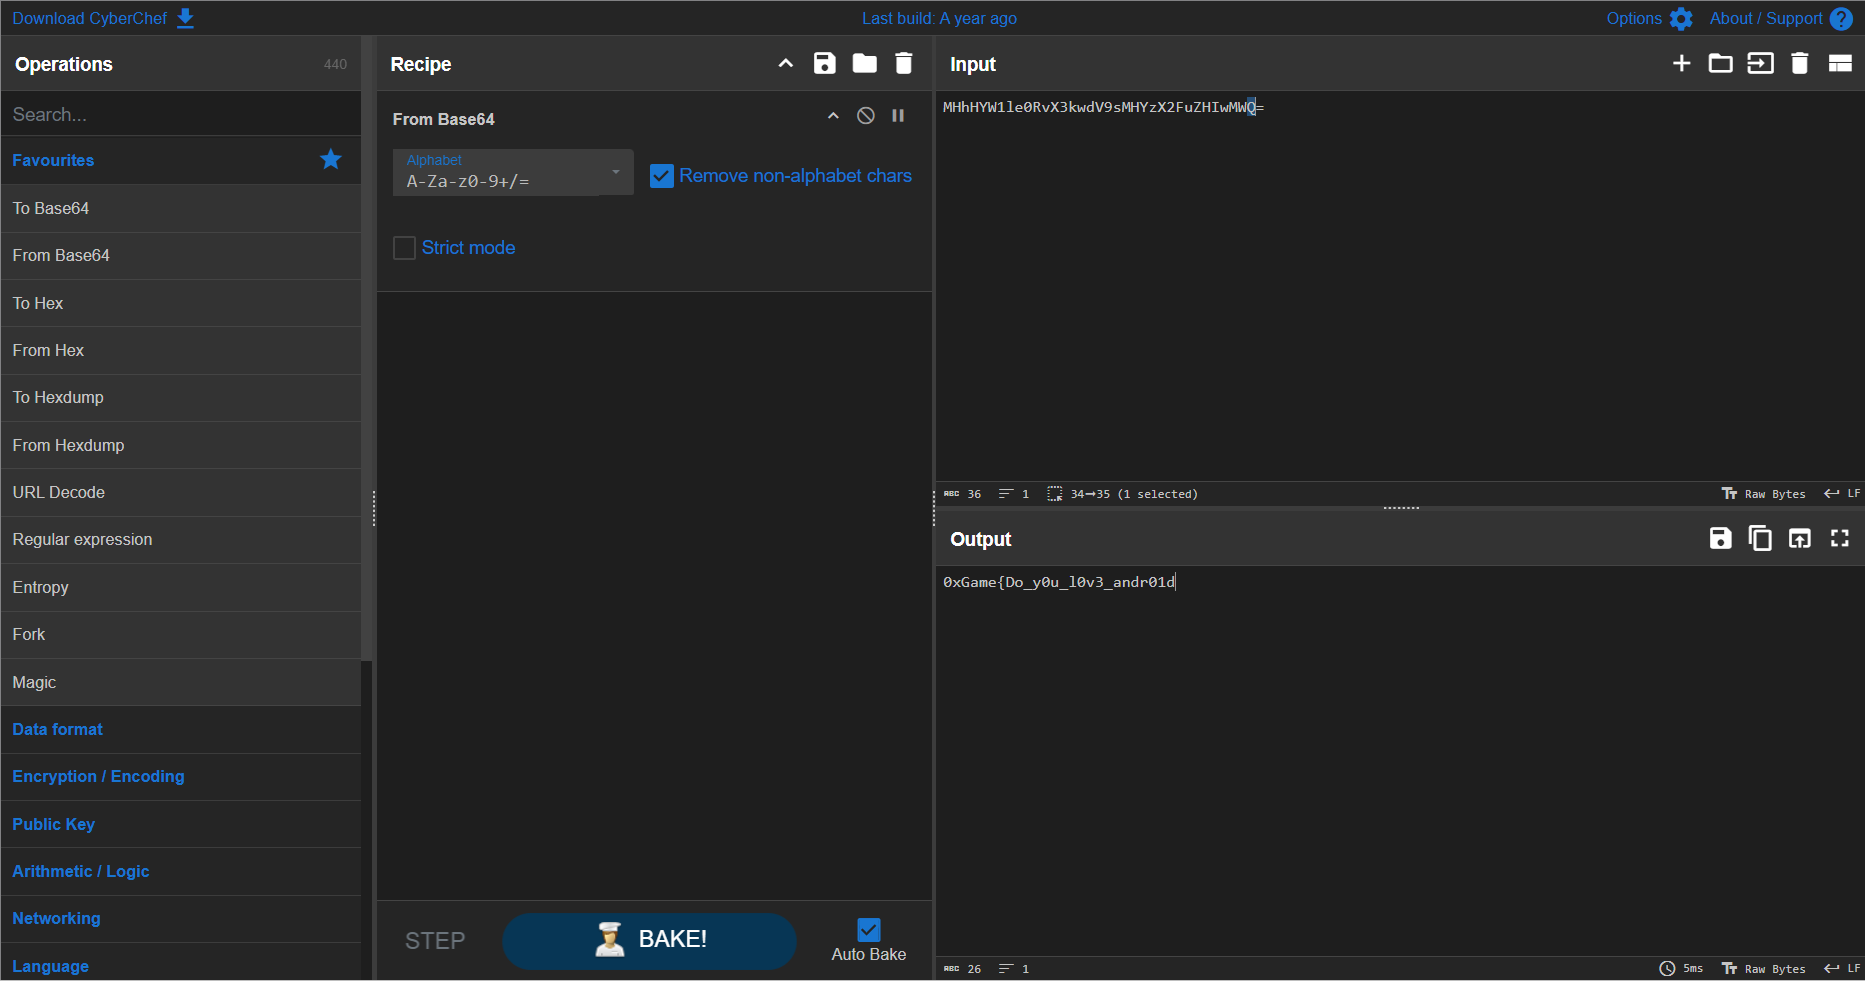
Task: Turn off Auto Bake
Action: click(x=868, y=930)
